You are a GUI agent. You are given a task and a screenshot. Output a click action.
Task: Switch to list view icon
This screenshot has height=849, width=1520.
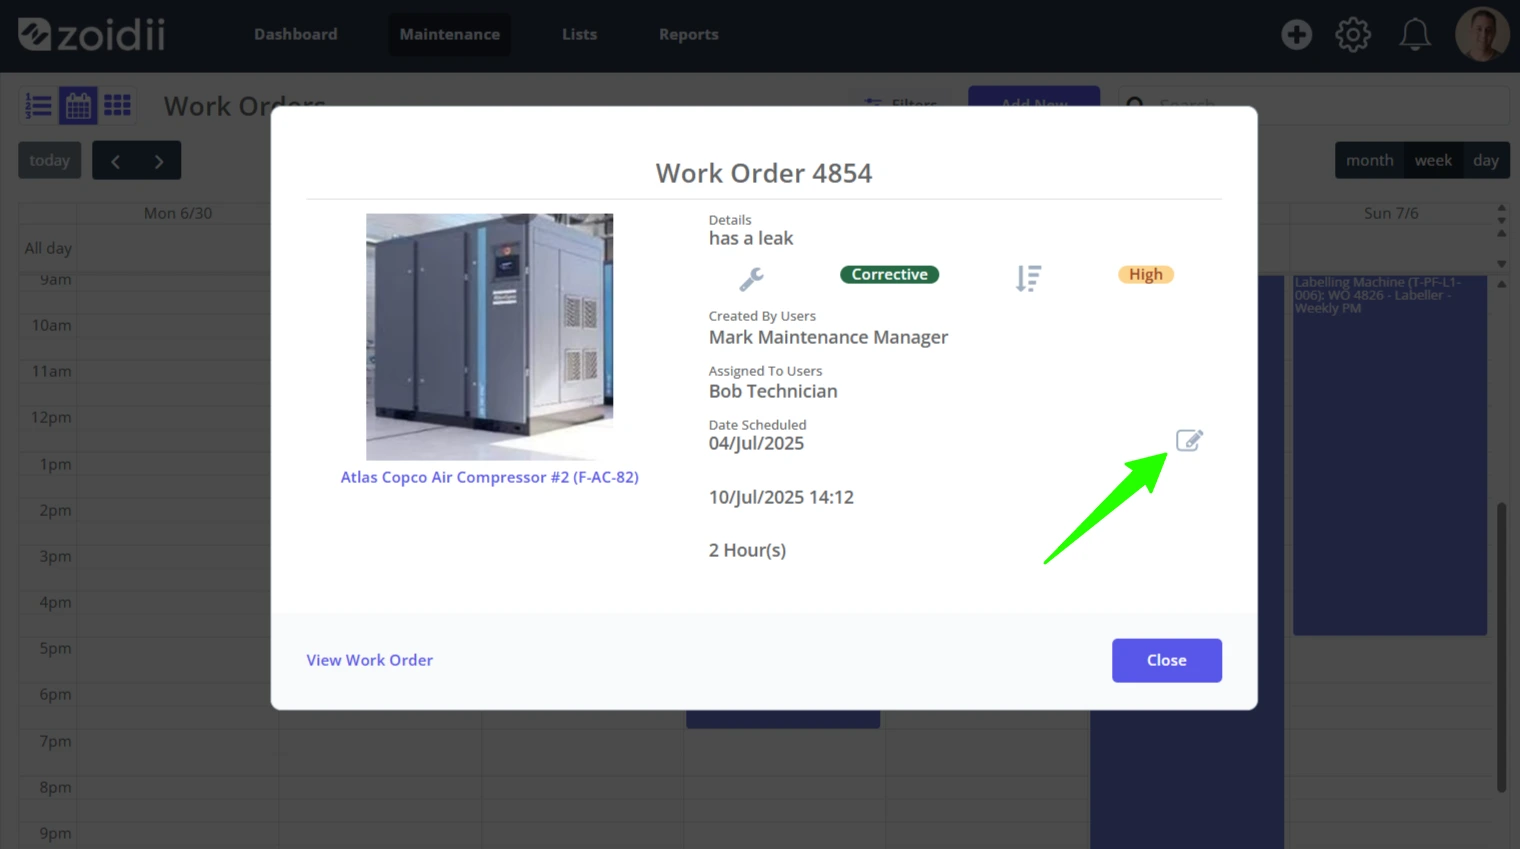38,106
